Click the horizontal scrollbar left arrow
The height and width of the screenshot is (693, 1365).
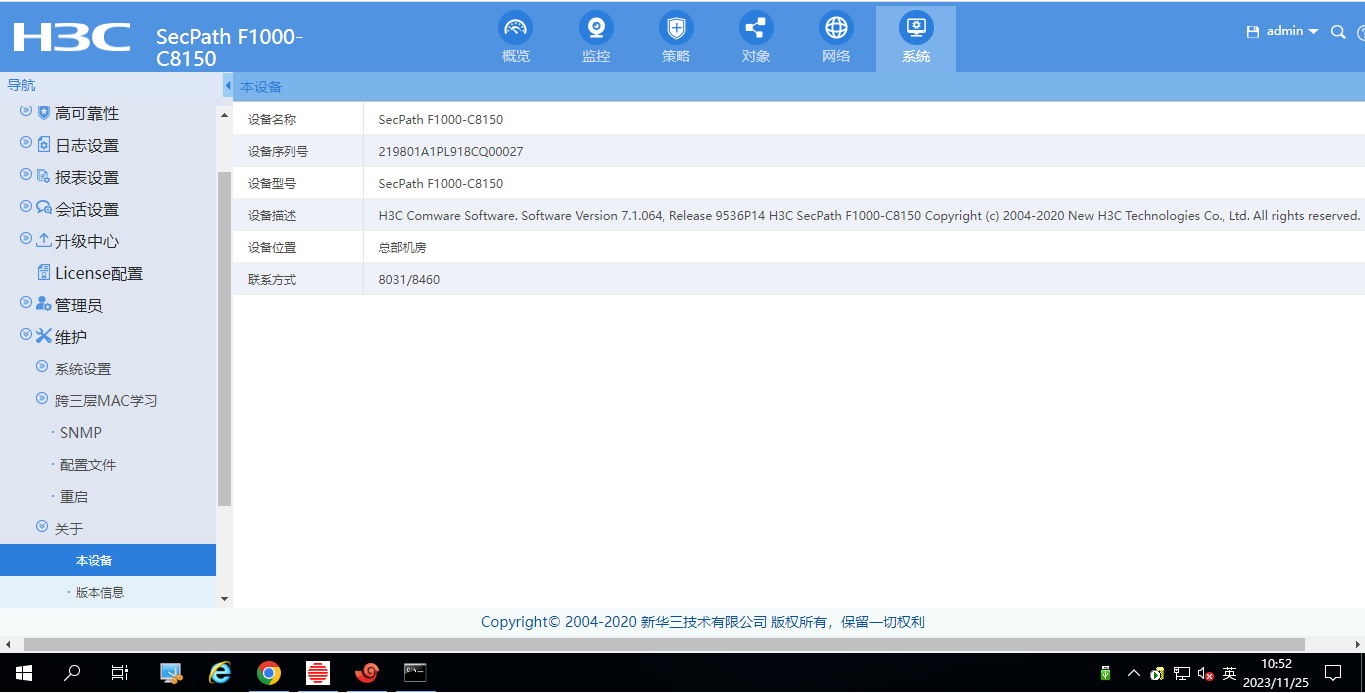pyautogui.click(x=8, y=644)
